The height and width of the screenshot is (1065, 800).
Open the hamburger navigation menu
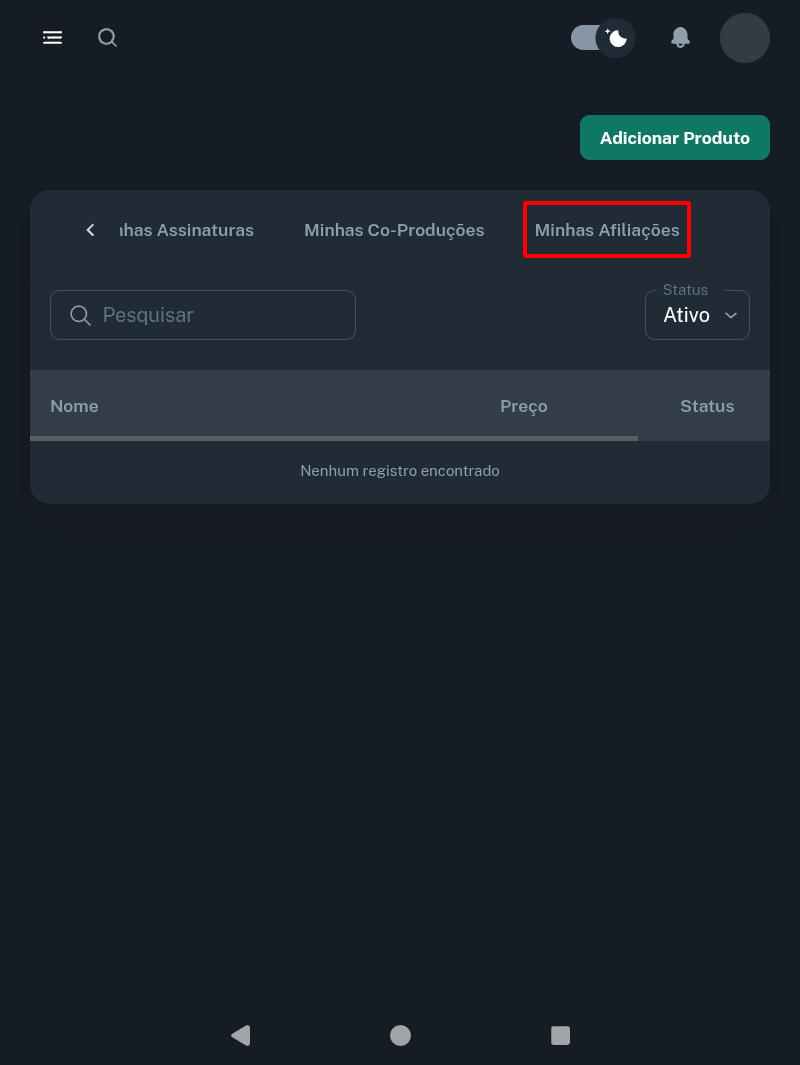52,38
